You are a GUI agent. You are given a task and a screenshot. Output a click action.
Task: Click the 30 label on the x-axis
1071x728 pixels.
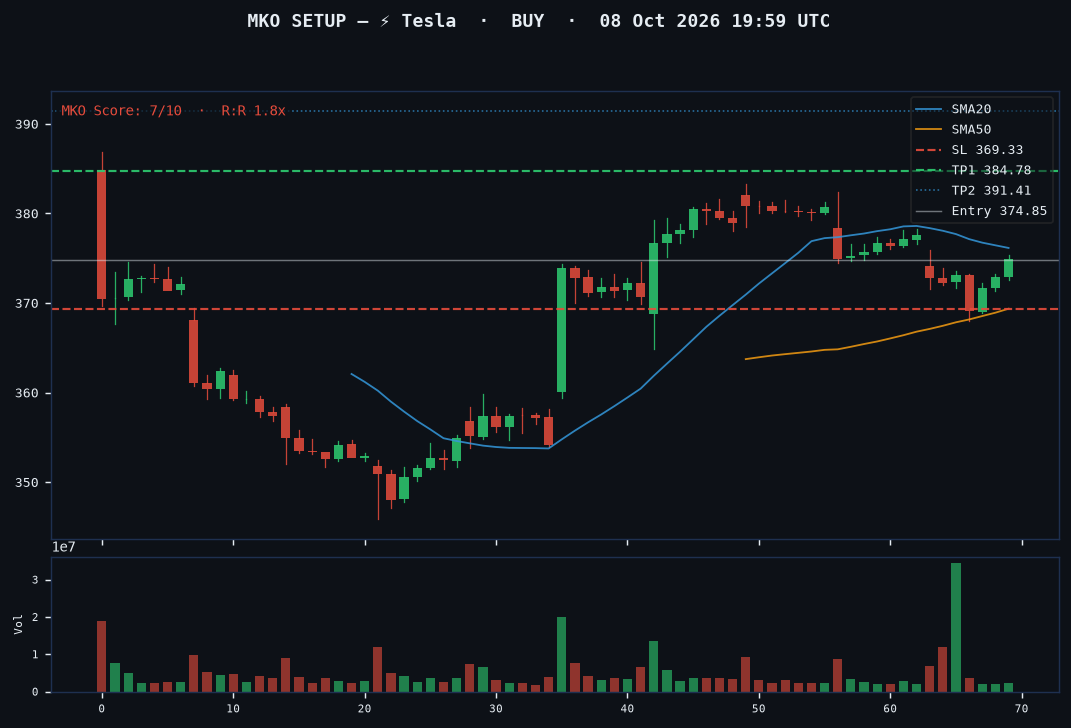(x=496, y=709)
